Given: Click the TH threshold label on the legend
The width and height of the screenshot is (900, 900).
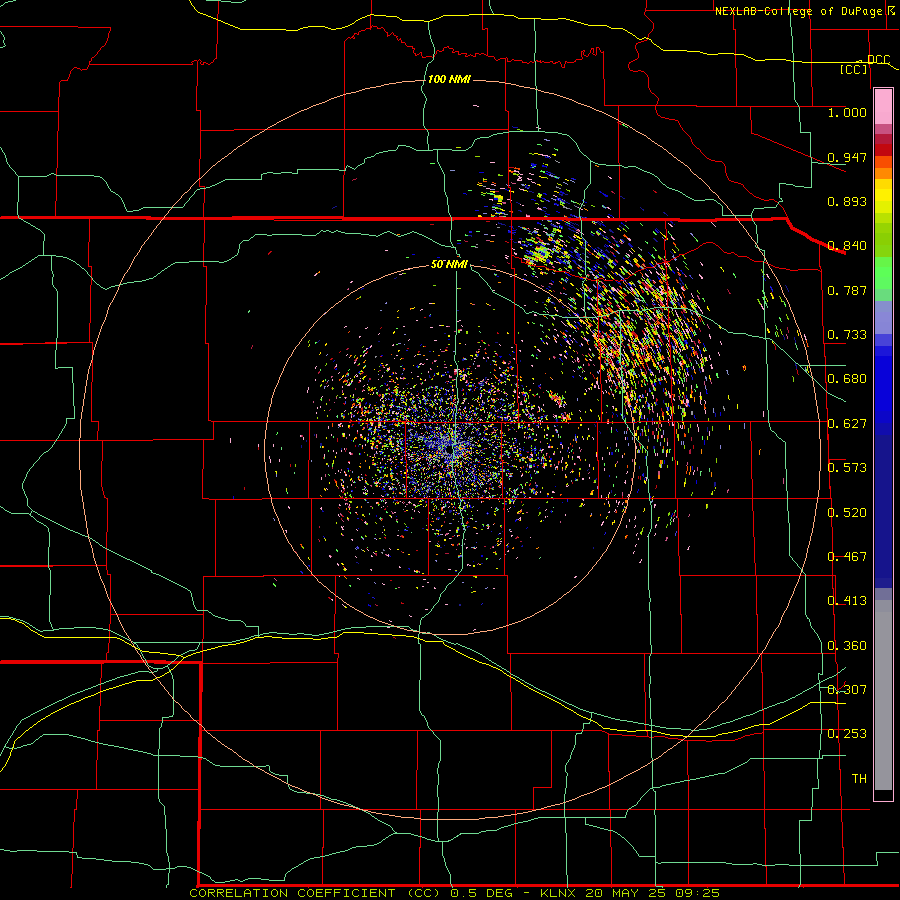Looking at the screenshot, I should [859, 779].
